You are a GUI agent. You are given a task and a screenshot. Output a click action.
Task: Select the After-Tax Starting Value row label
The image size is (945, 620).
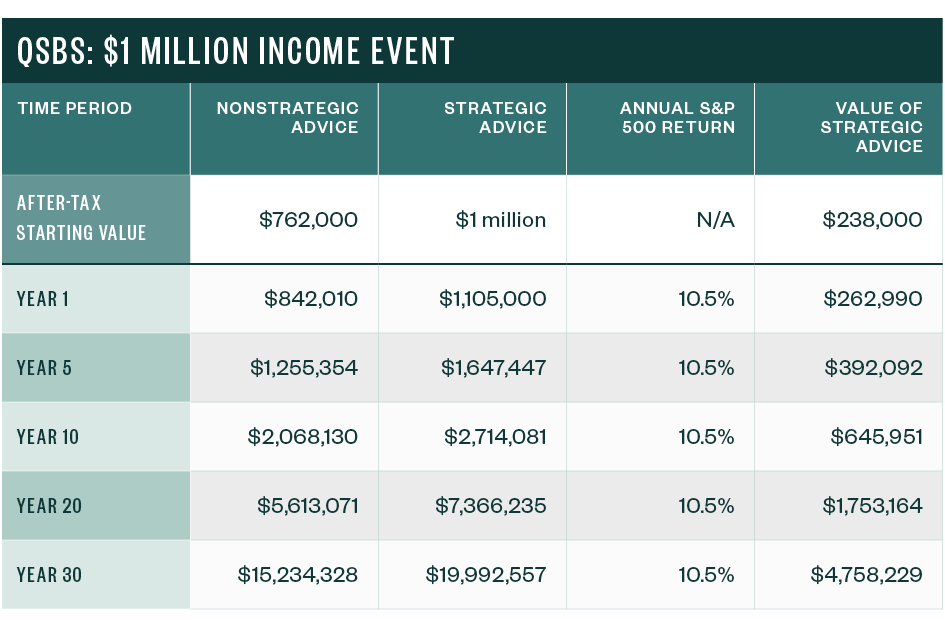pyautogui.click(x=82, y=218)
